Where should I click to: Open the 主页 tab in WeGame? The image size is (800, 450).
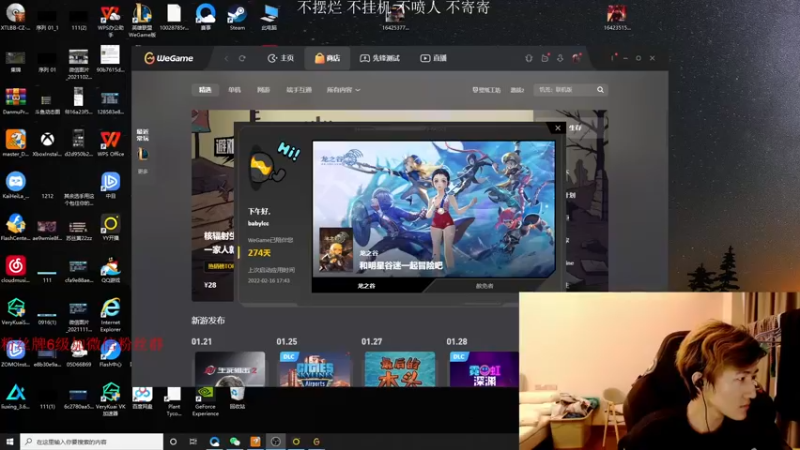click(x=281, y=58)
